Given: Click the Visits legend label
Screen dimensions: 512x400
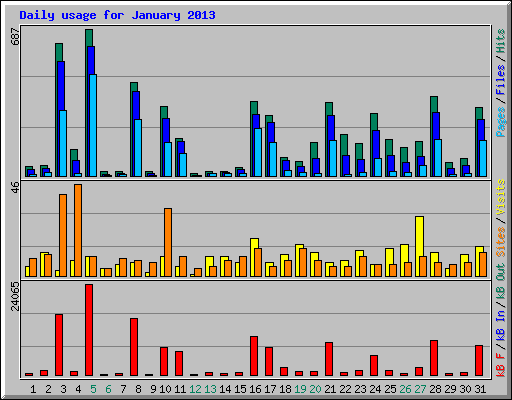Looking at the screenshot, I should (x=501, y=197).
